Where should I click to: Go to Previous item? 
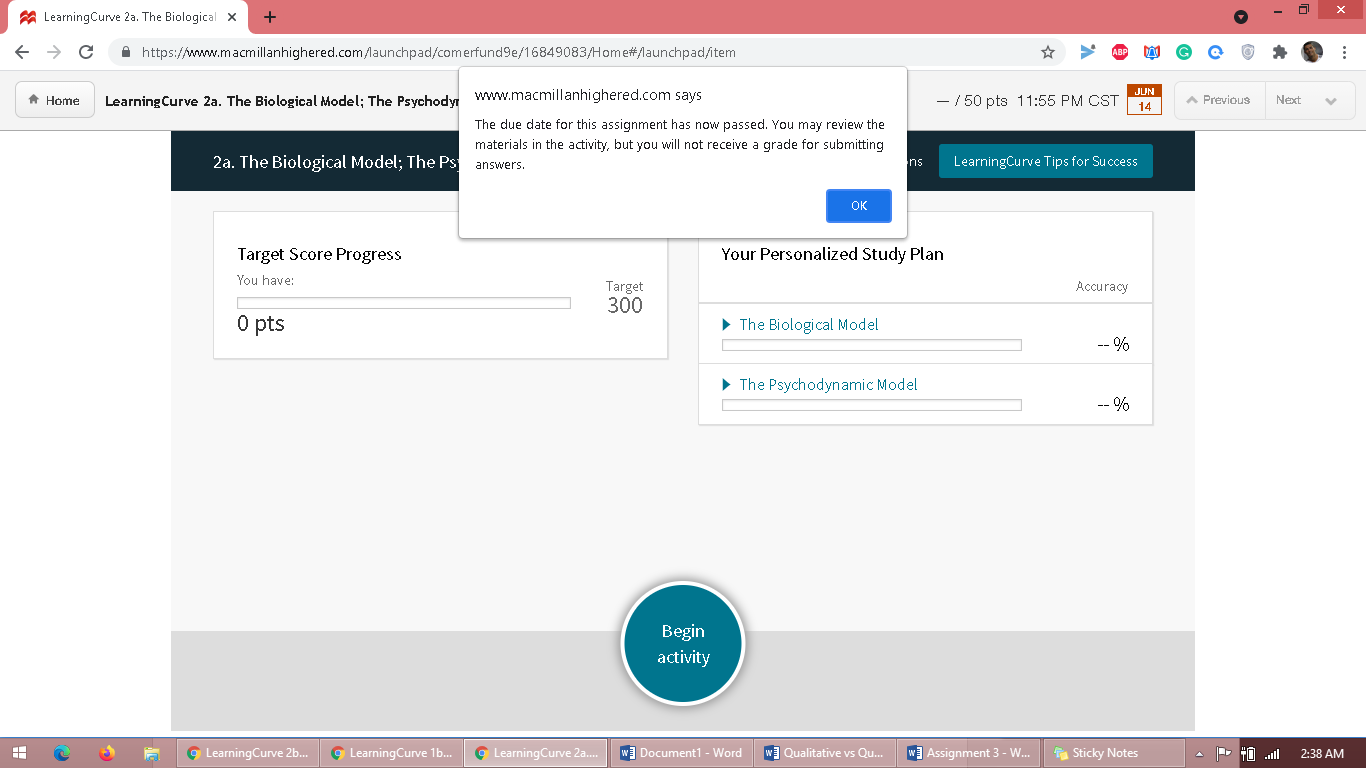(x=1218, y=101)
